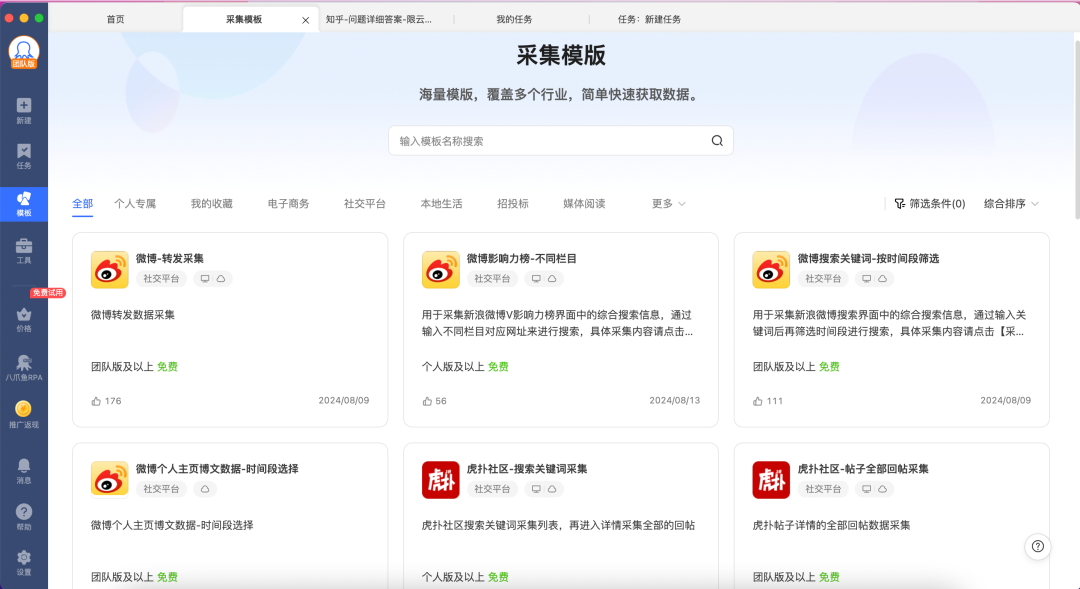Open 设置 gear in sidebar
The image size is (1080, 589).
point(23,562)
